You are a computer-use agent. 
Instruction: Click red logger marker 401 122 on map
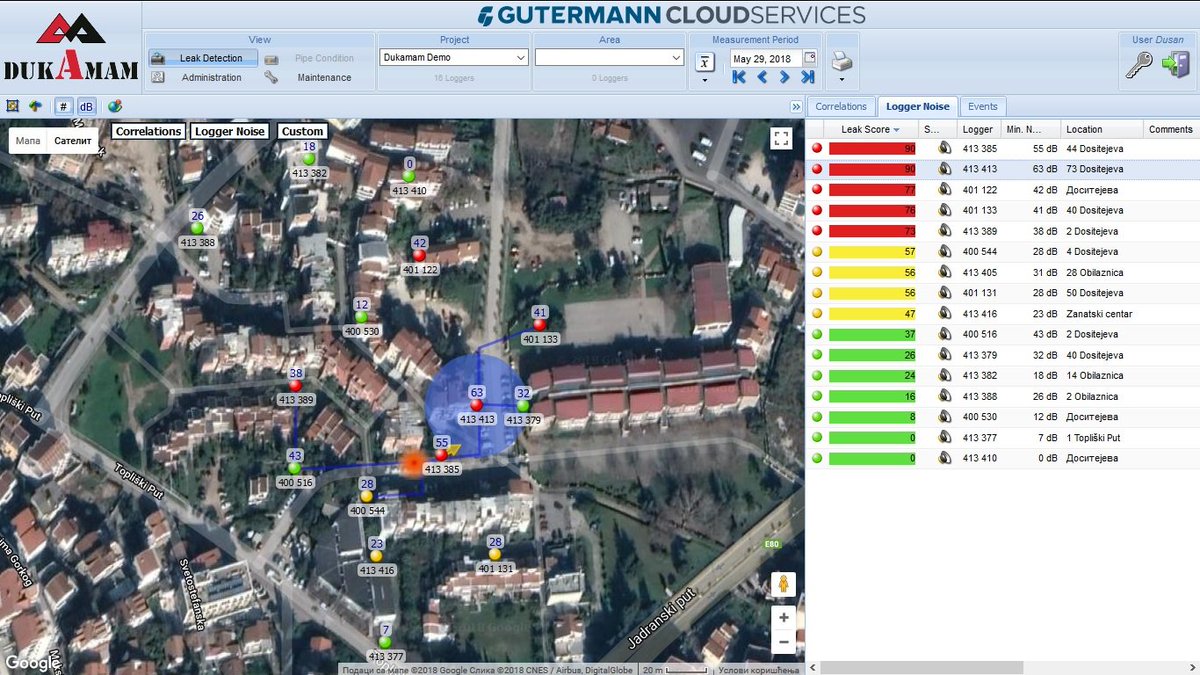(419, 255)
